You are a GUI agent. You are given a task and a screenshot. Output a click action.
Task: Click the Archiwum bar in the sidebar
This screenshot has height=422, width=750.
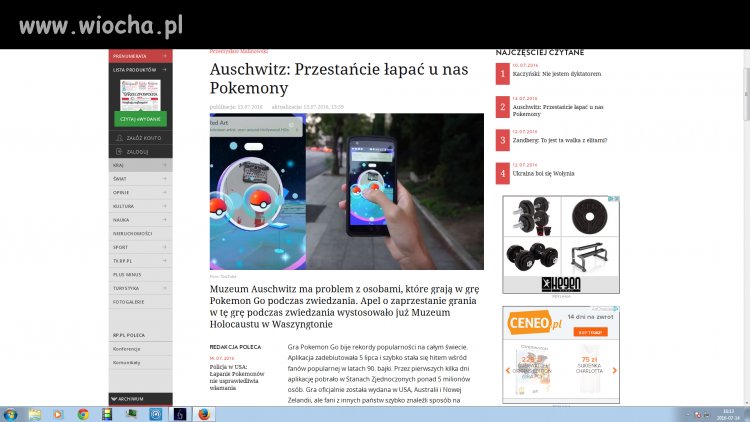141,399
